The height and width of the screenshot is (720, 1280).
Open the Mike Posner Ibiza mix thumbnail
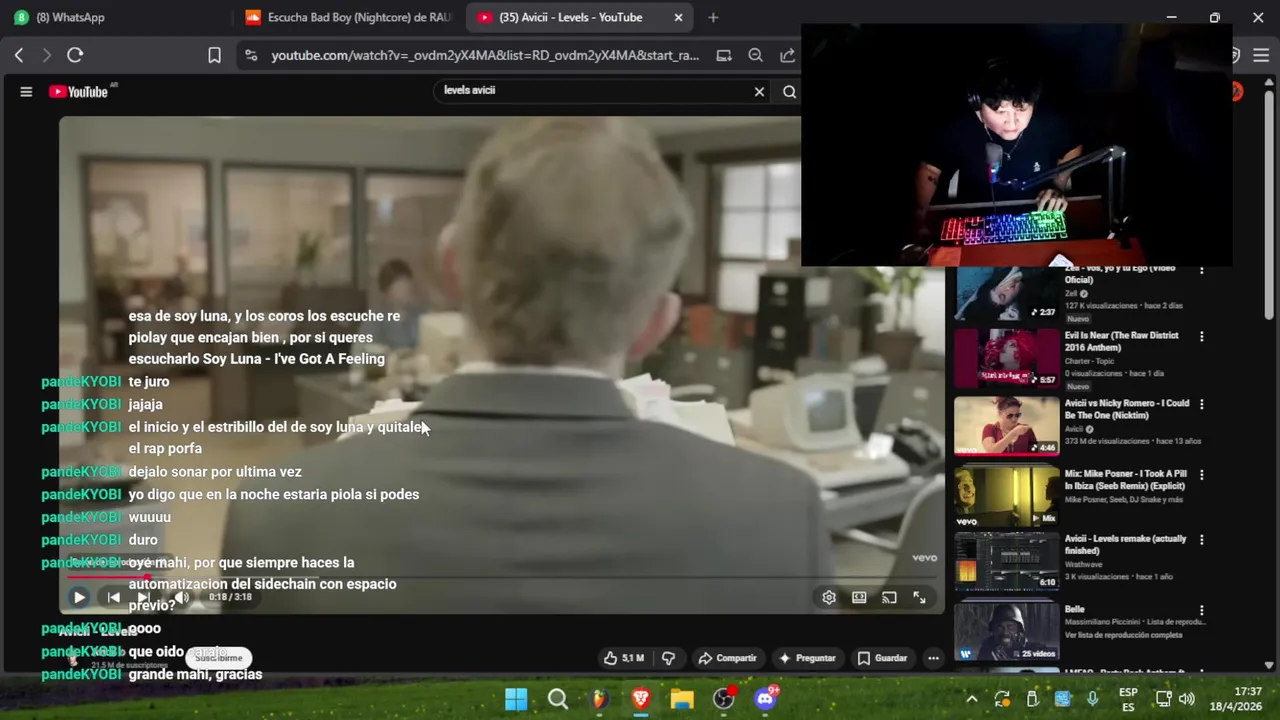(1006, 495)
